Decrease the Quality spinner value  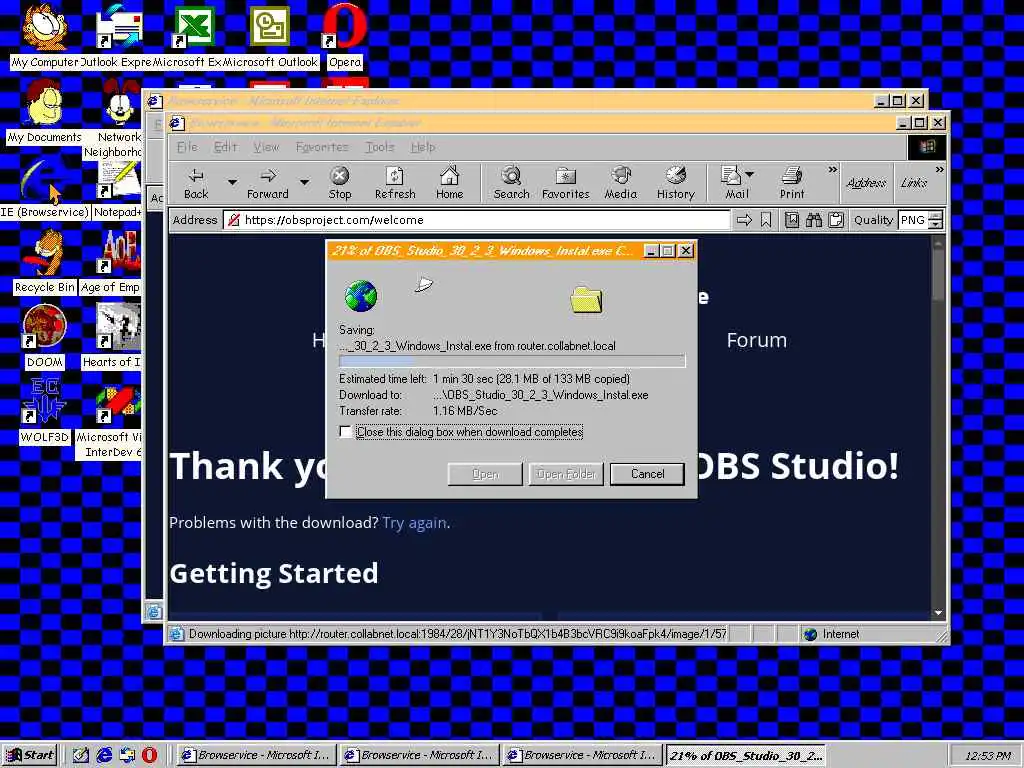(x=936, y=224)
